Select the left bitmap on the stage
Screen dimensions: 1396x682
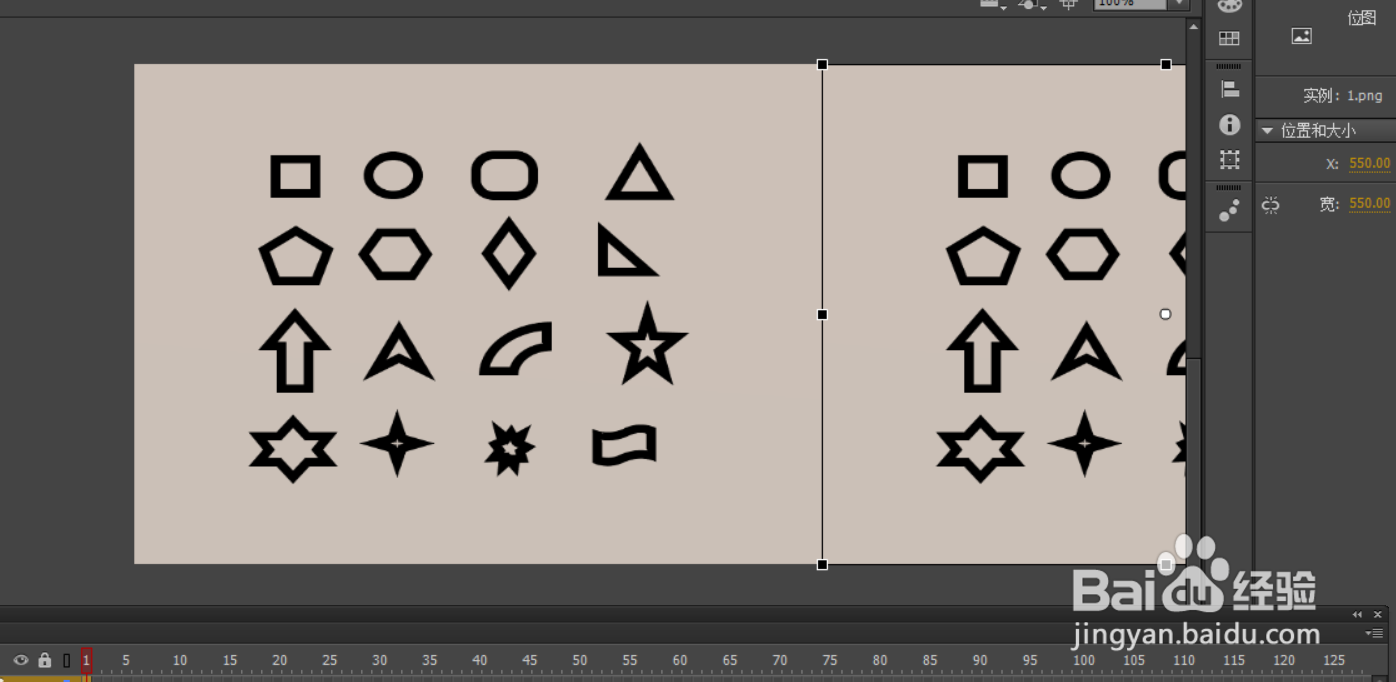478,314
